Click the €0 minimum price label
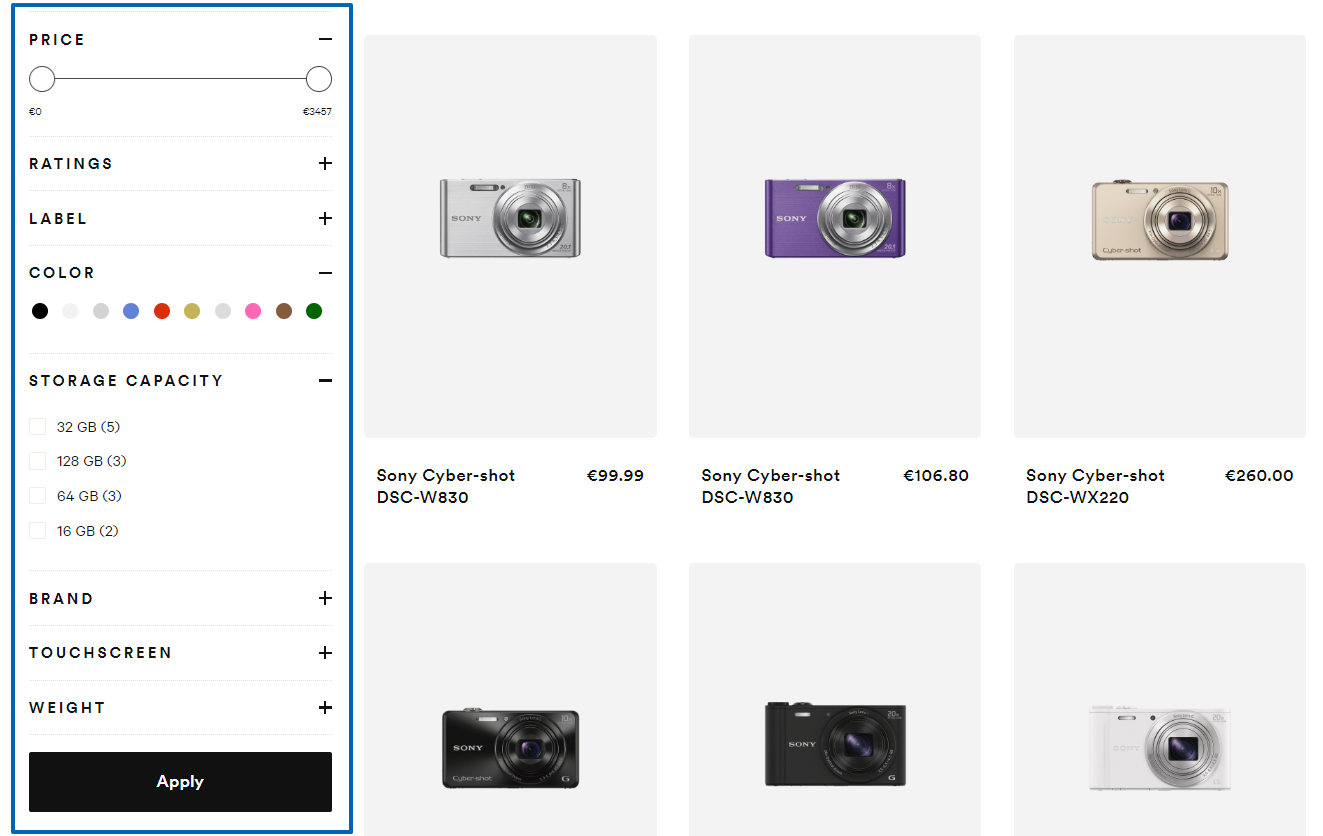 click(x=36, y=112)
